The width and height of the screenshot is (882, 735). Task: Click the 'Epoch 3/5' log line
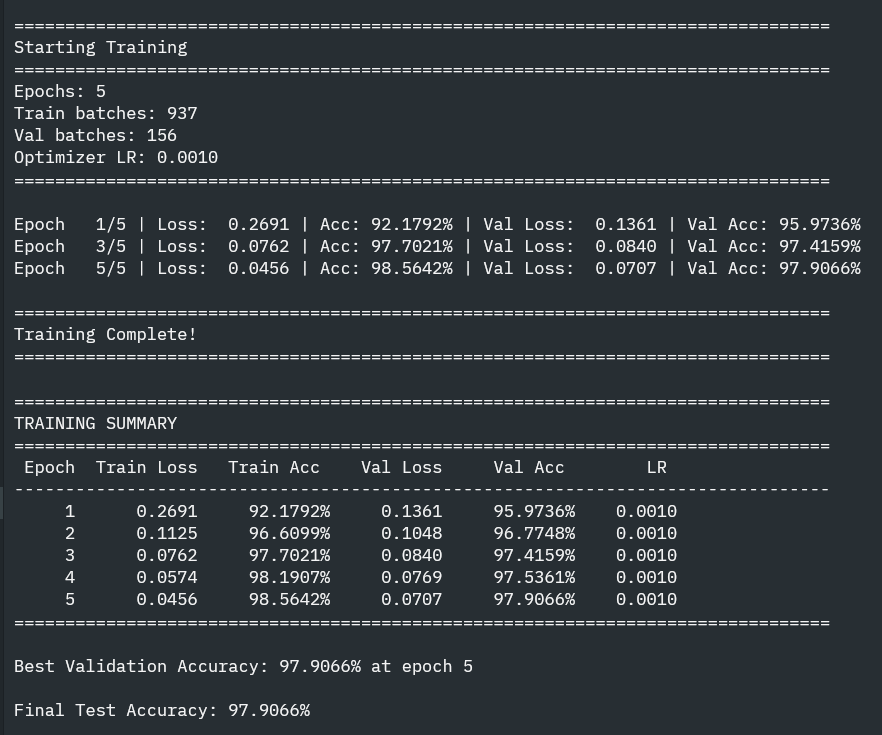point(437,246)
